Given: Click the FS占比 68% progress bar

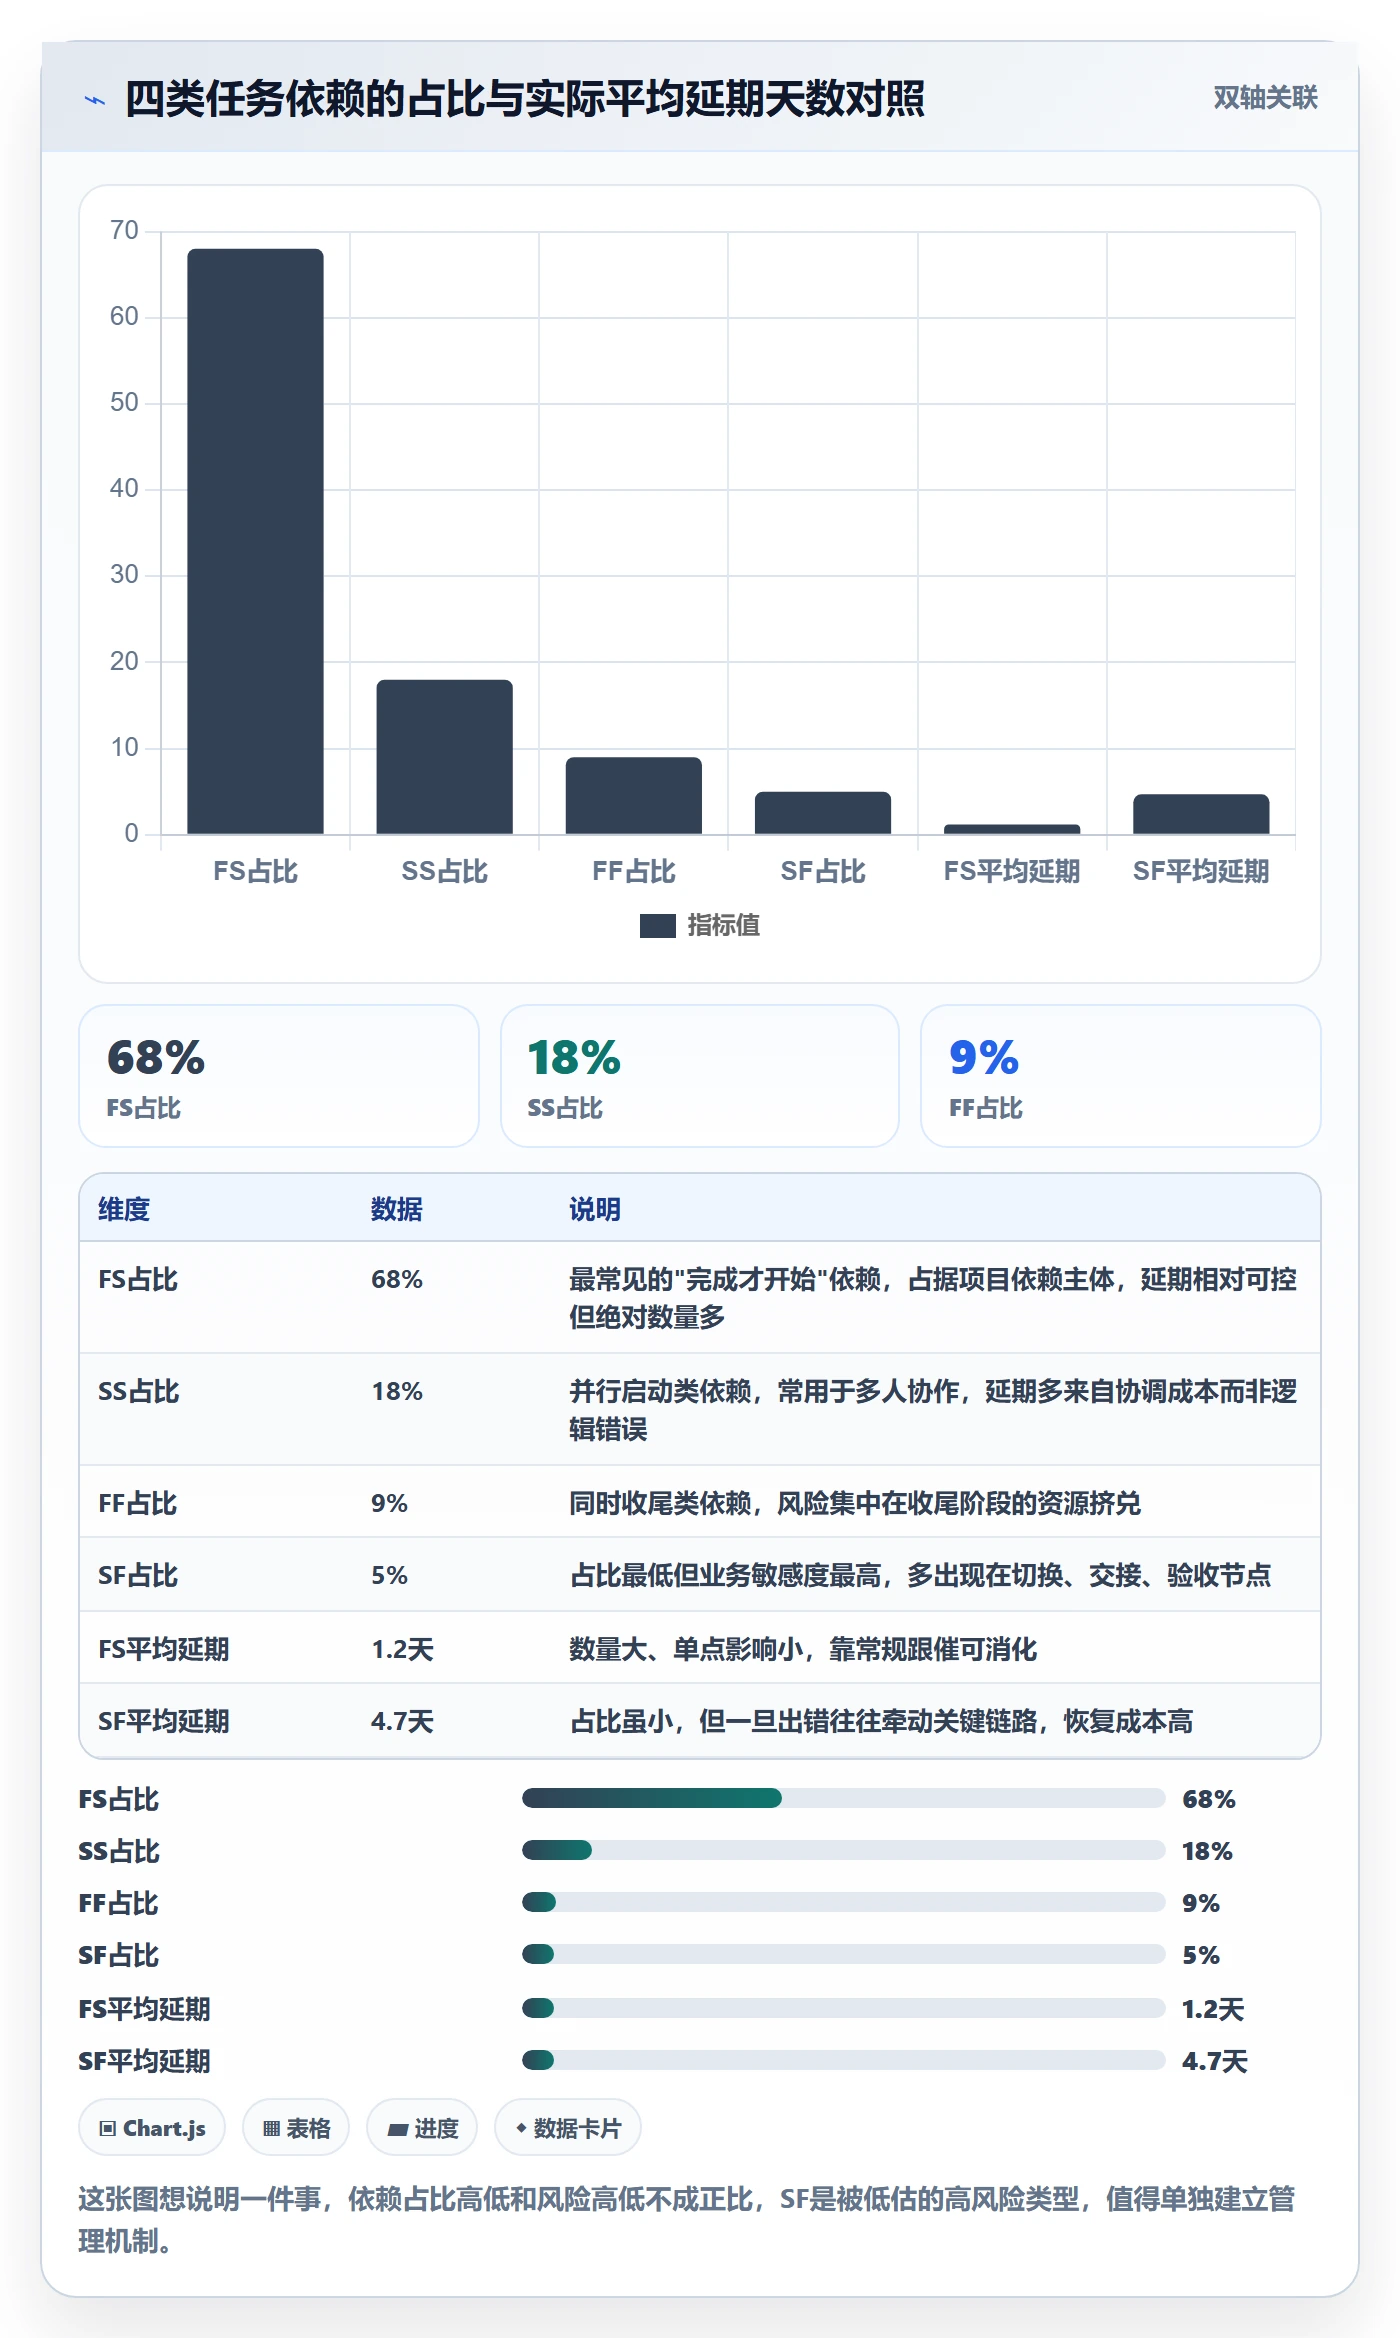Looking at the screenshot, I should [x=843, y=1798].
